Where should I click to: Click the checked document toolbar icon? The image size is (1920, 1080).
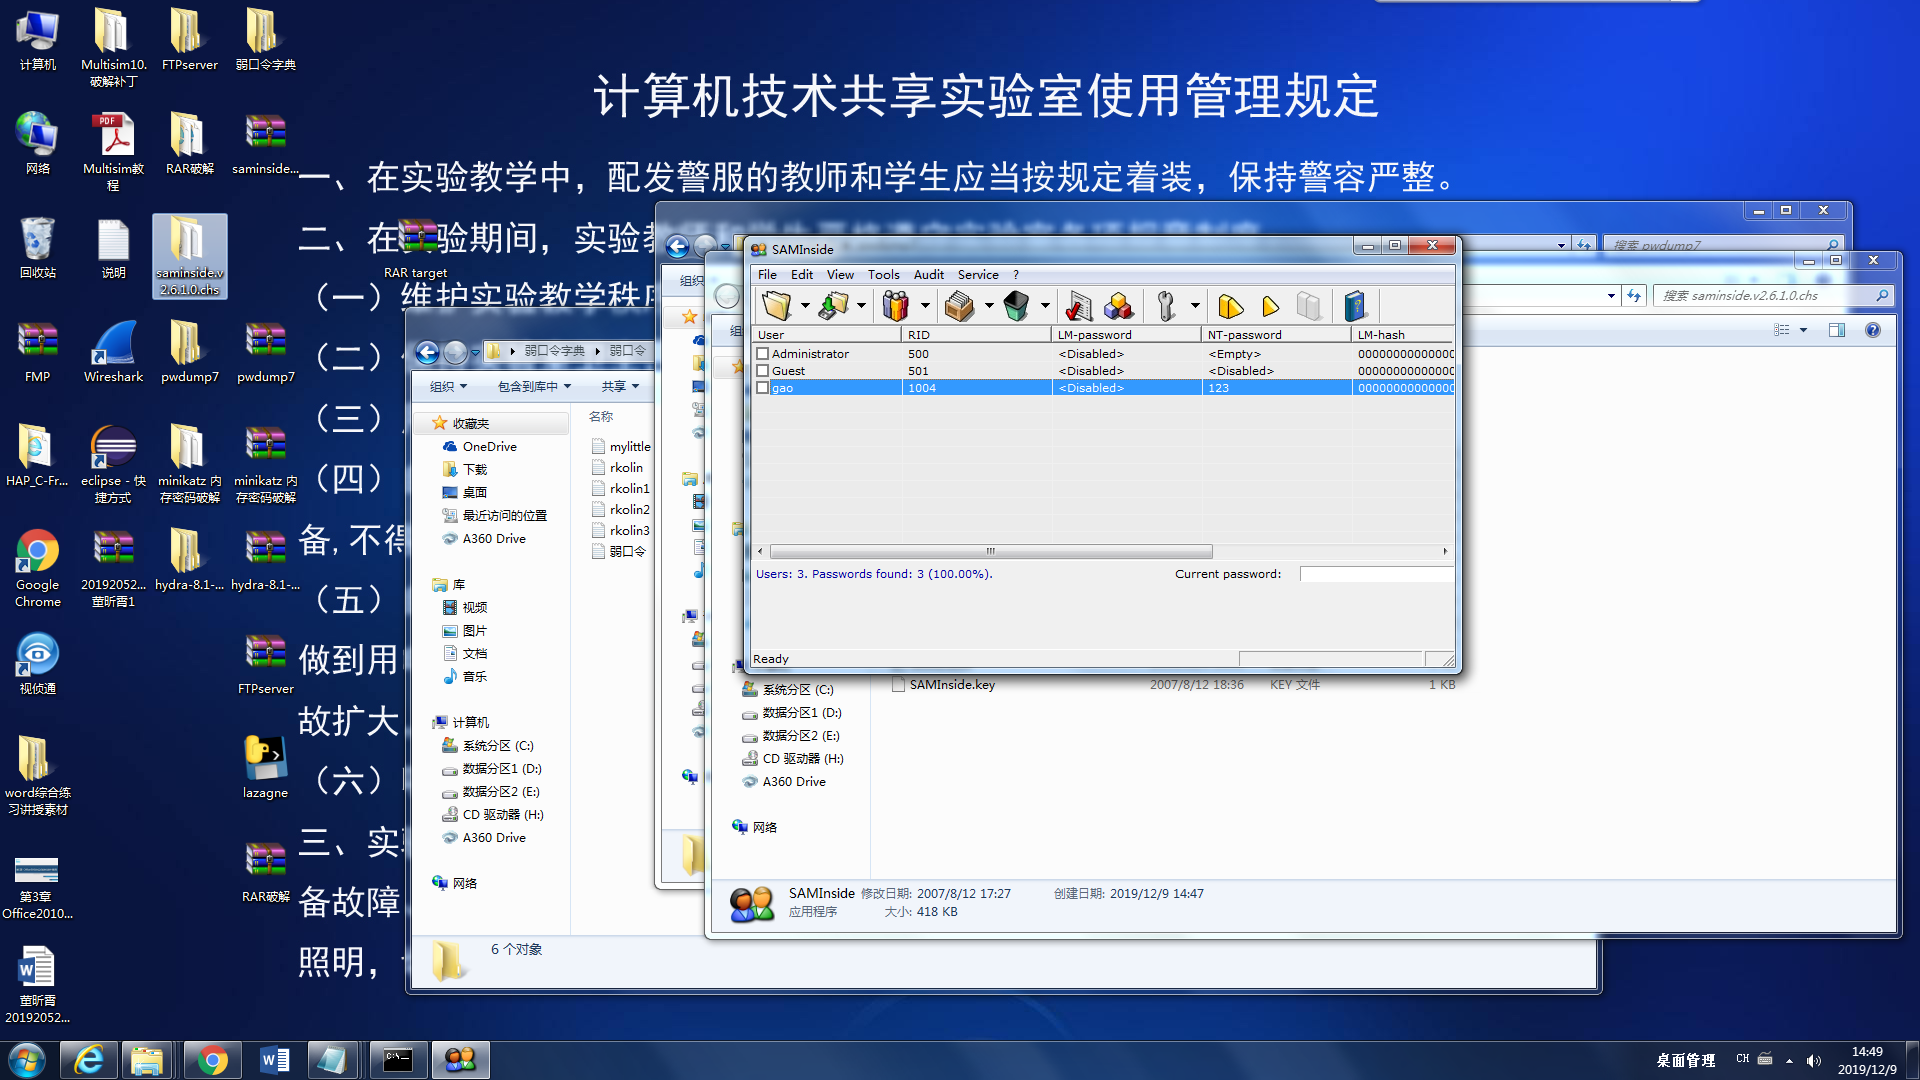(1078, 306)
